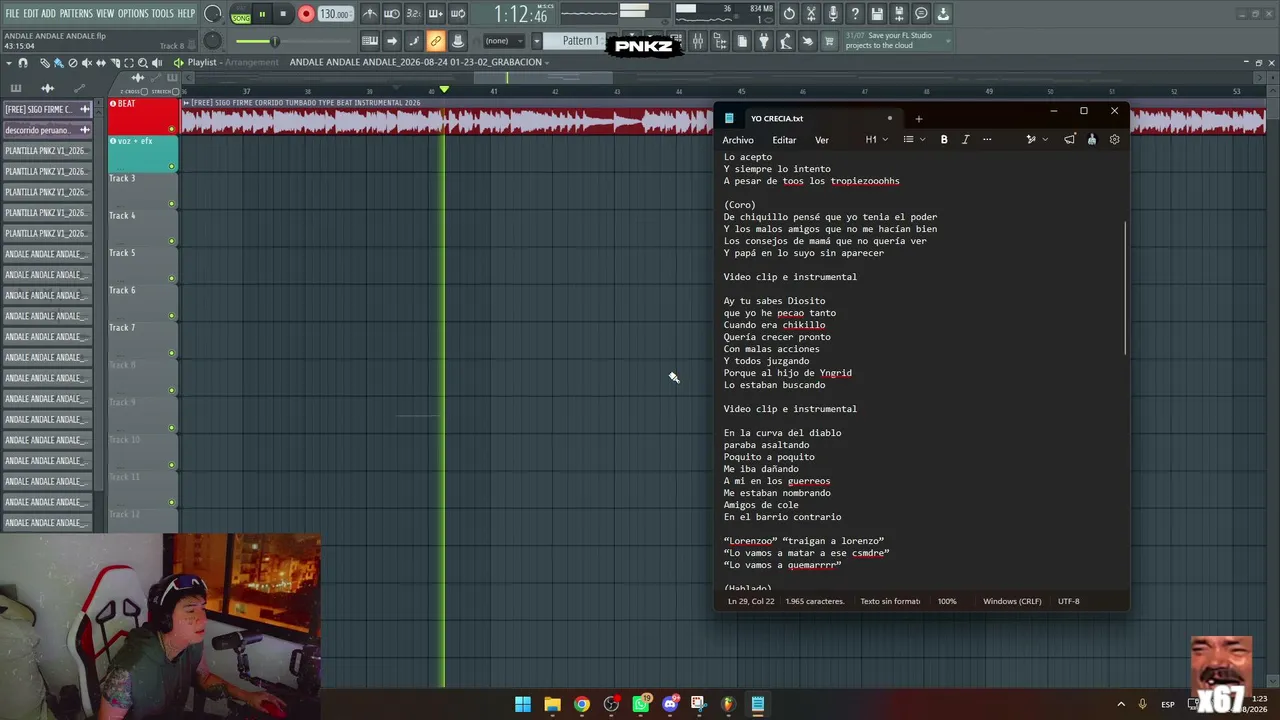Viewport: 1280px width, 720px height.
Task: Select the mute tool in Playlist toolbar
Action: pos(87,63)
